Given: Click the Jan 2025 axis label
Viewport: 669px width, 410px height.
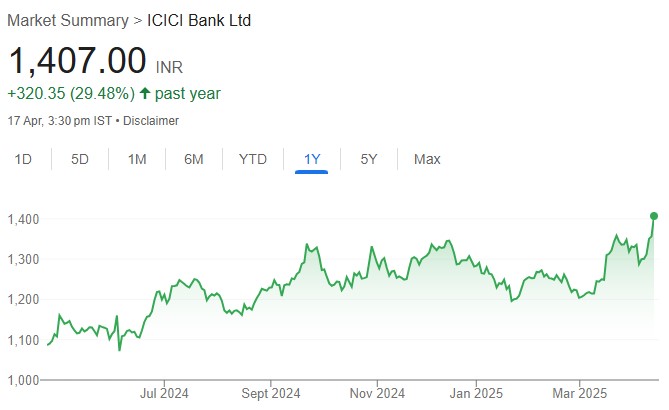Looking at the screenshot, I should (x=475, y=395).
